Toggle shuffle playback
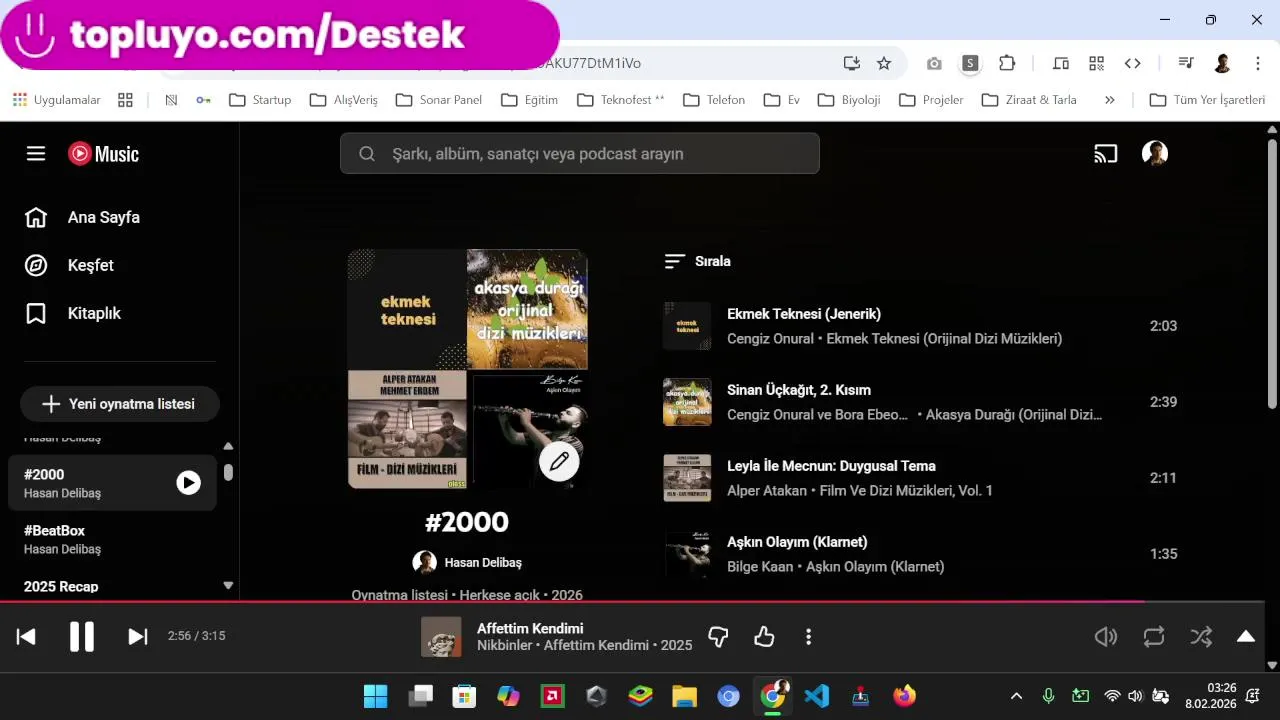 [1201, 637]
